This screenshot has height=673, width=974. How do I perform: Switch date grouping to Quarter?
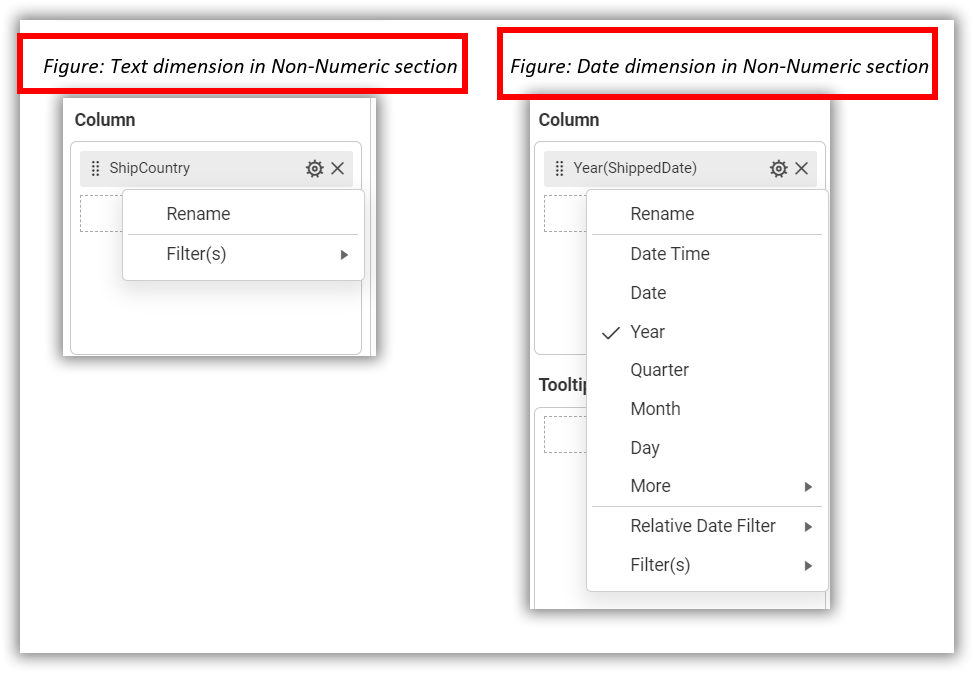click(x=659, y=370)
